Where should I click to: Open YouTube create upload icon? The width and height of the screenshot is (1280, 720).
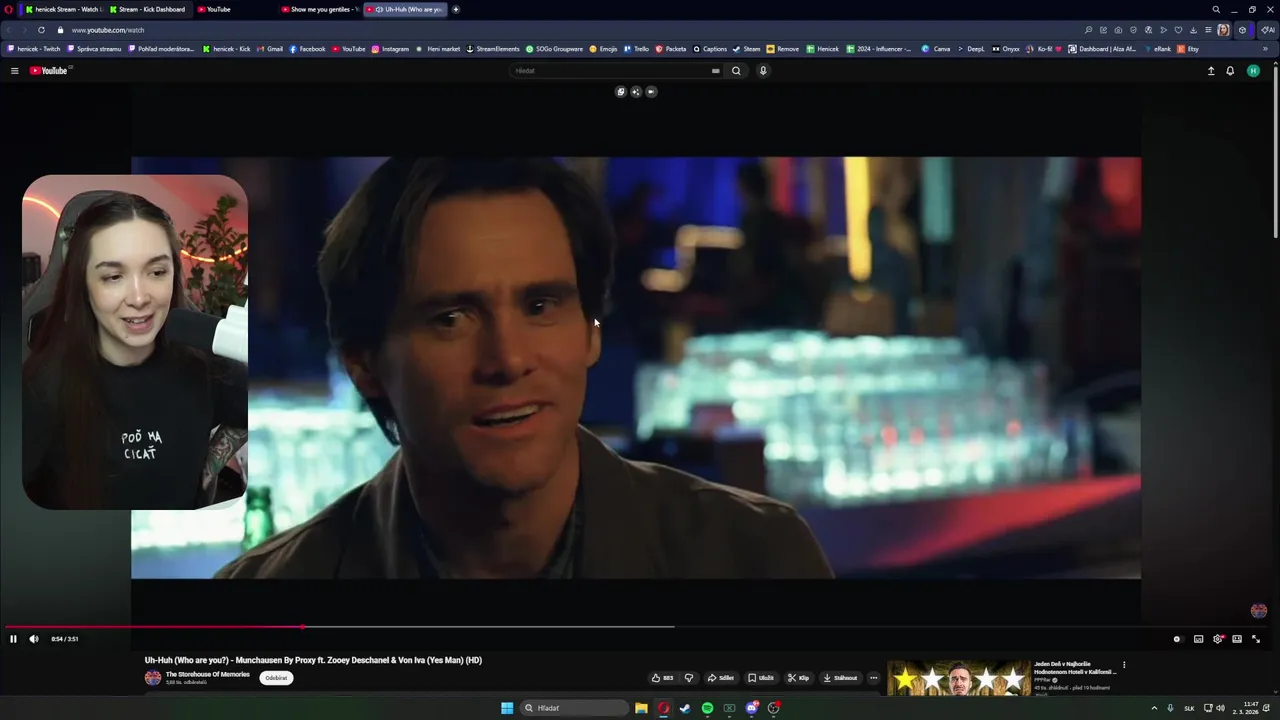(x=1211, y=71)
